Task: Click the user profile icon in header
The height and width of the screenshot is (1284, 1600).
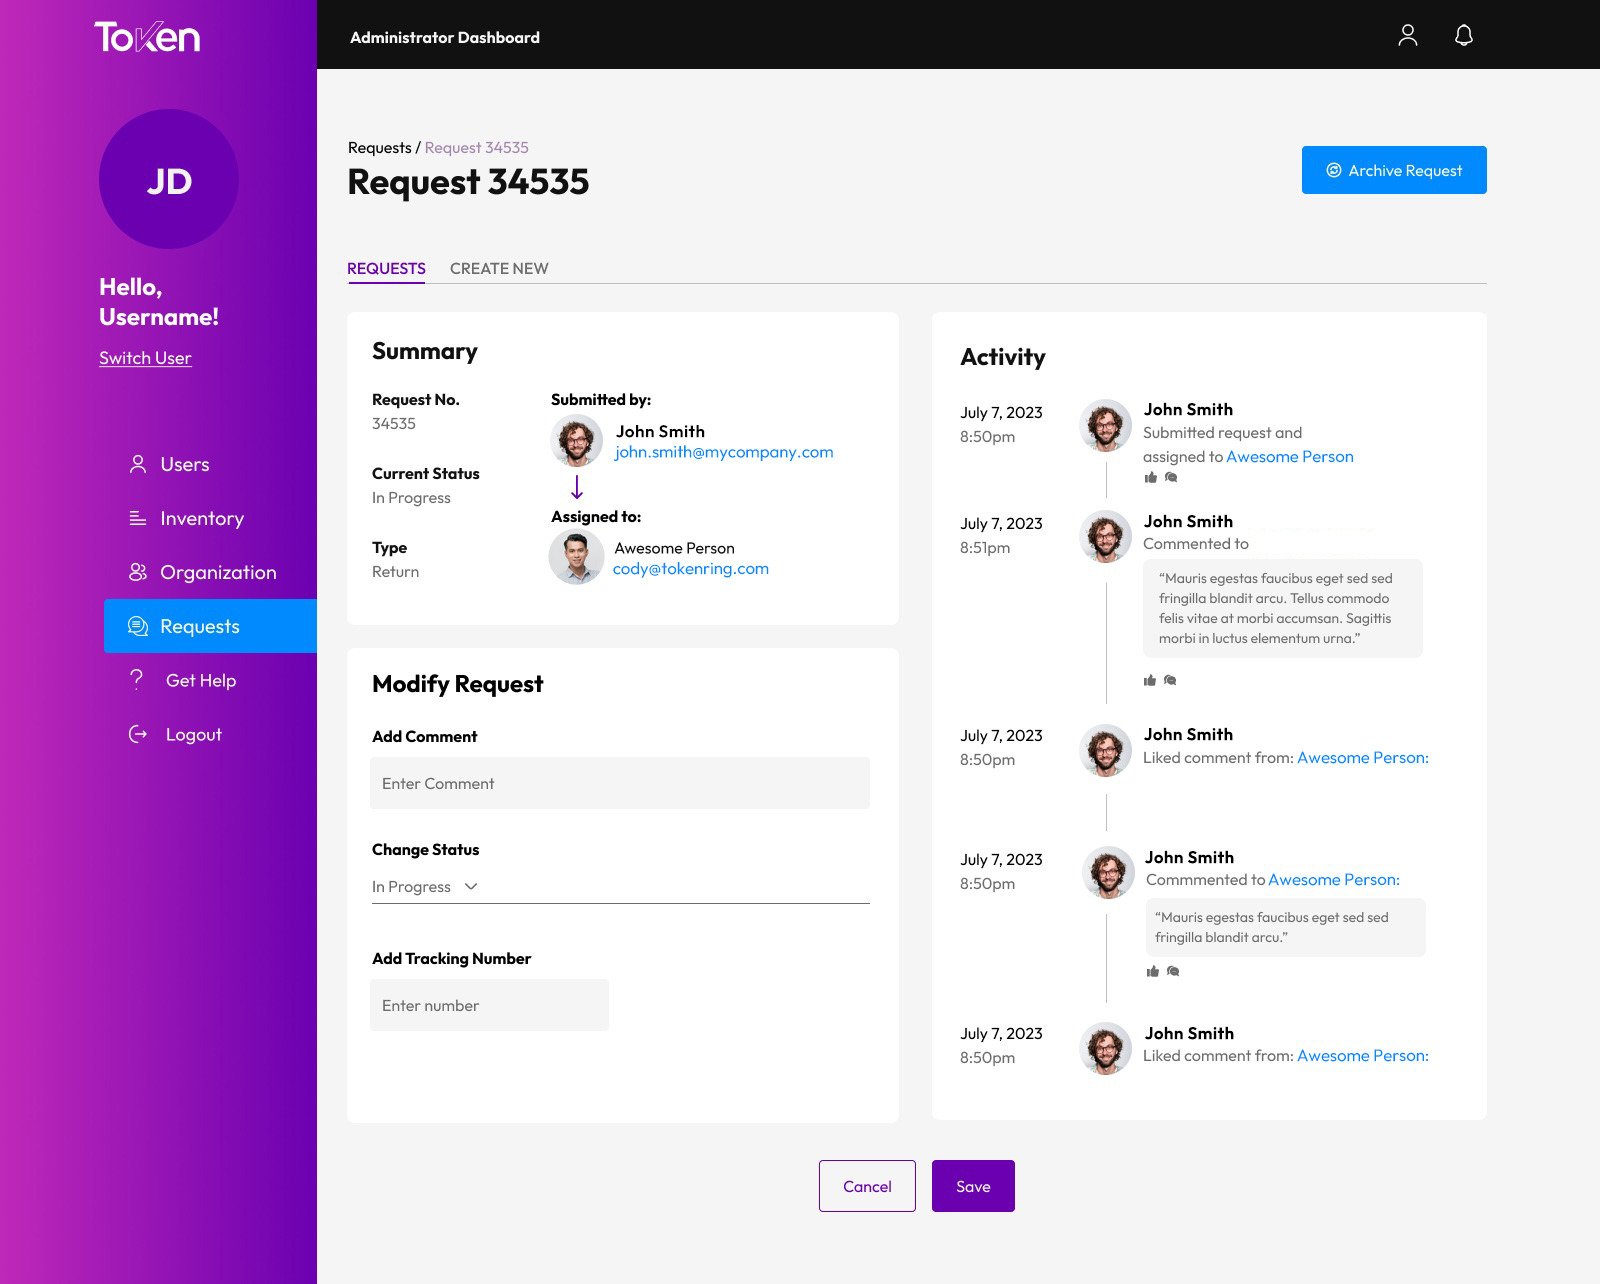Action: tap(1407, 36)
